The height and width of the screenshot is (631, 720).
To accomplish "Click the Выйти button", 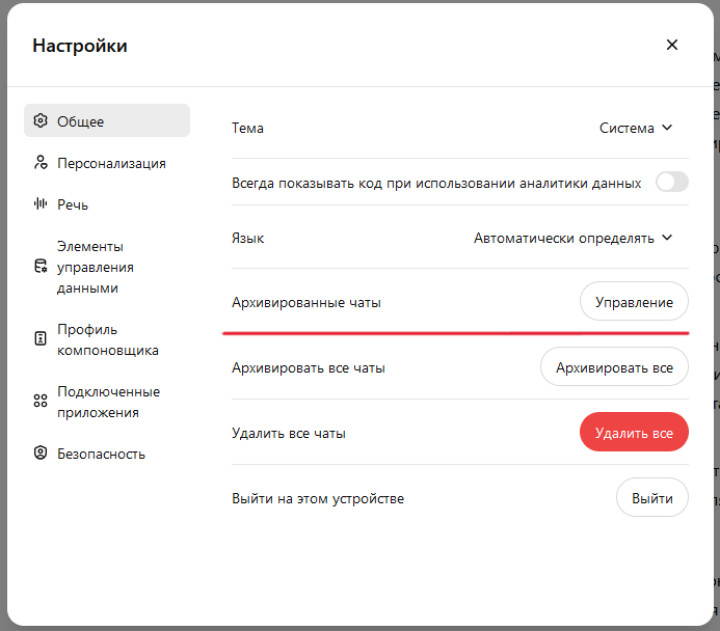I will point(652,498).
